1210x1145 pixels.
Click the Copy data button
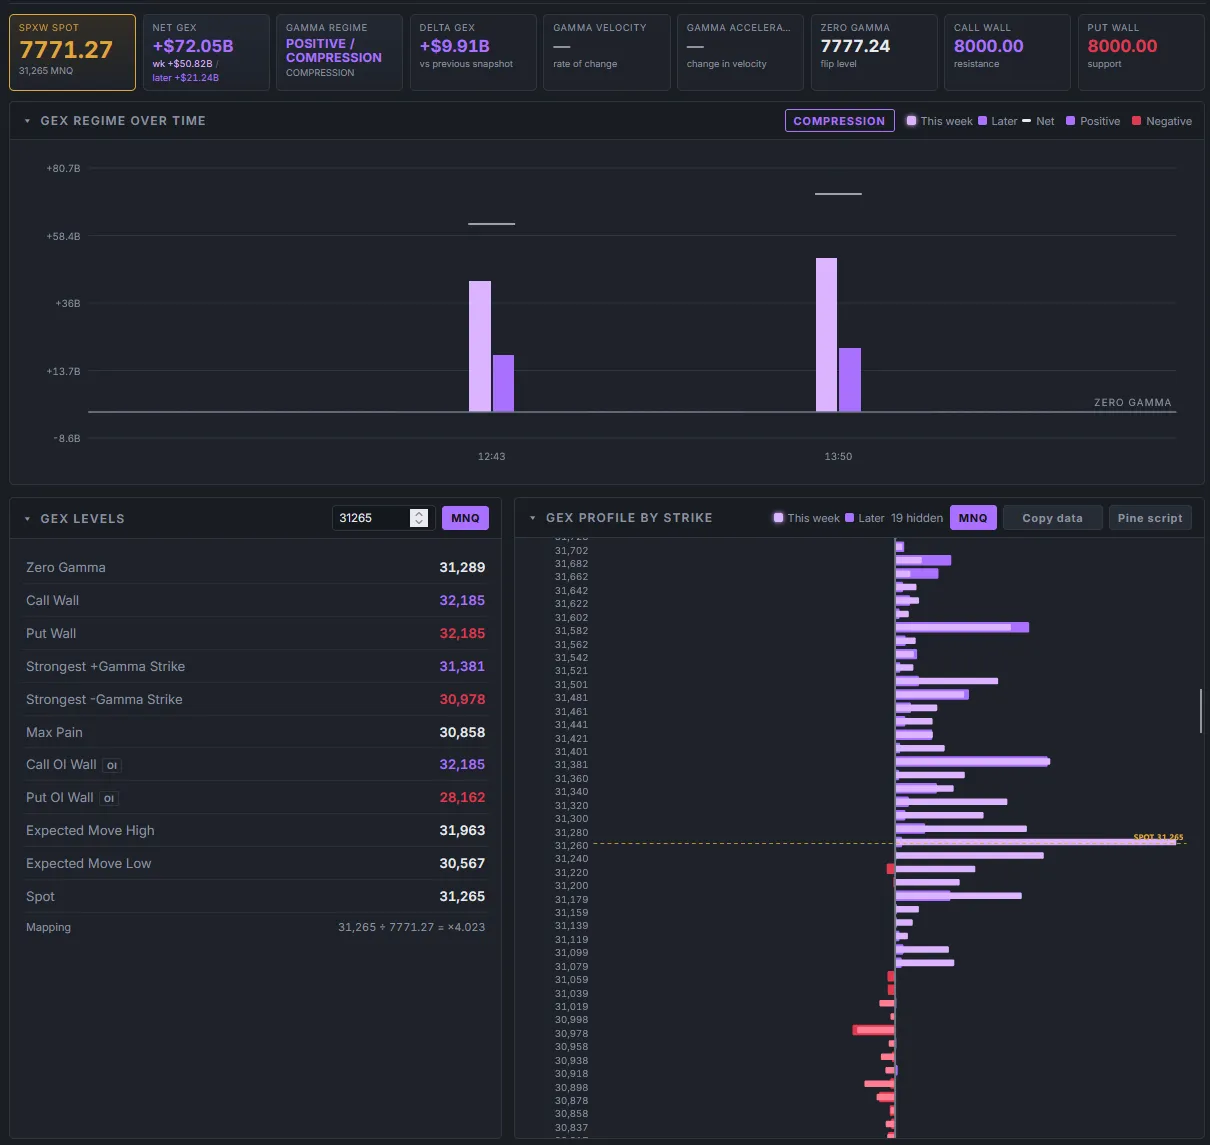1052,518
